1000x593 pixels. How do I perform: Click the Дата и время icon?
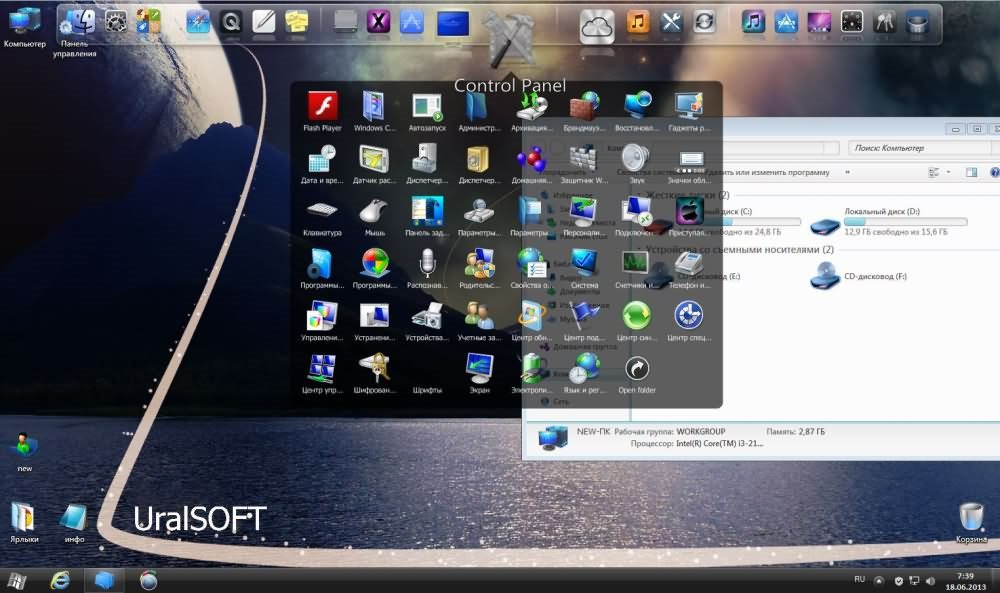[322, 159]
